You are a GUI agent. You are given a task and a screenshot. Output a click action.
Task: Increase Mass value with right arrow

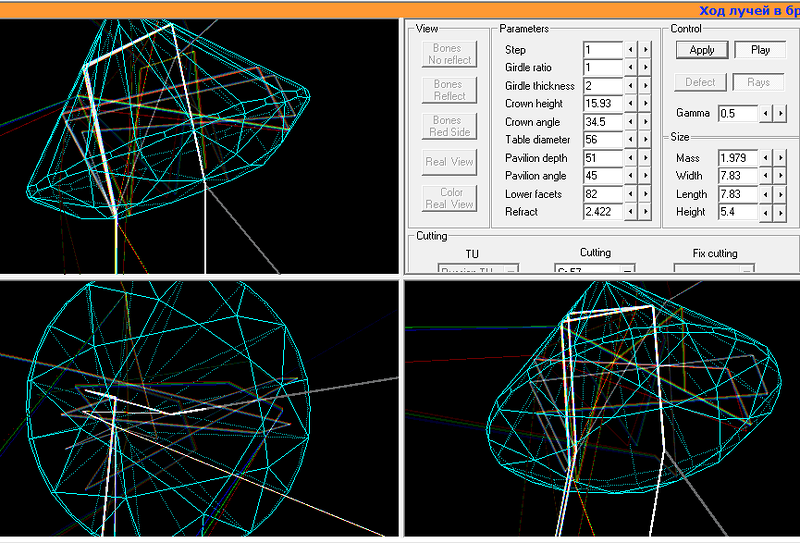[780, 157]
